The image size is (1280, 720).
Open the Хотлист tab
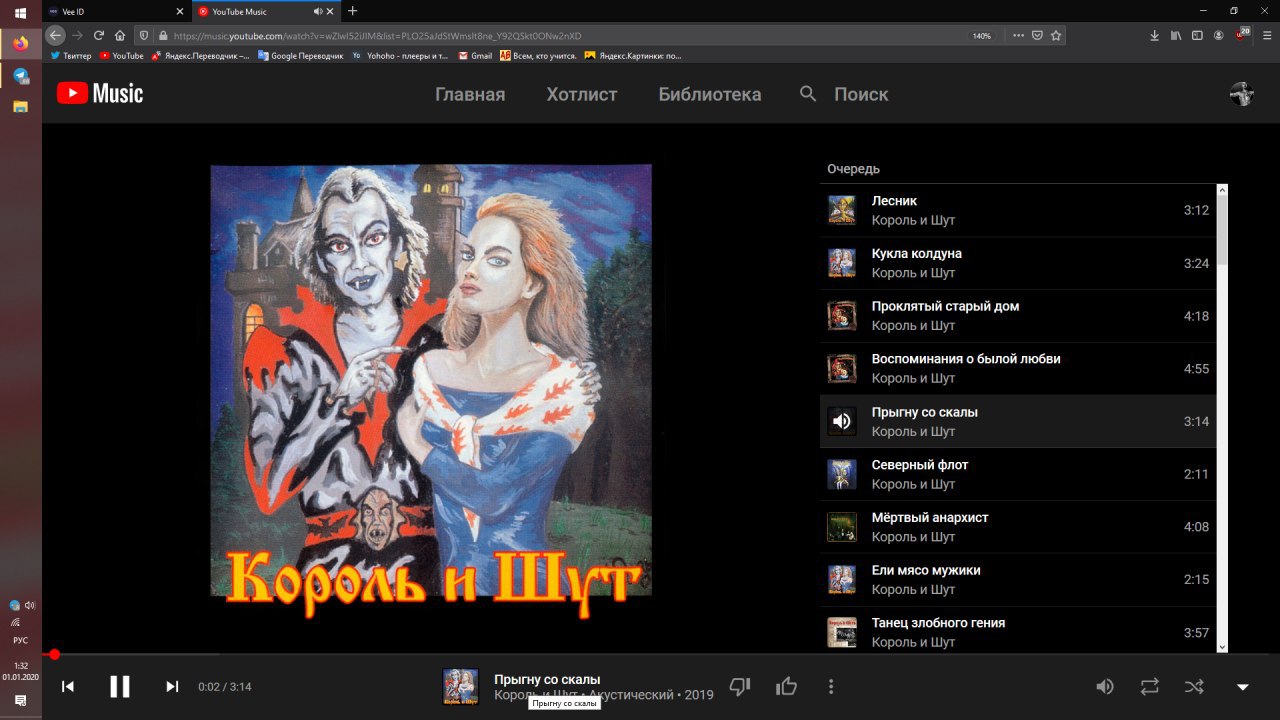[582, 94]
